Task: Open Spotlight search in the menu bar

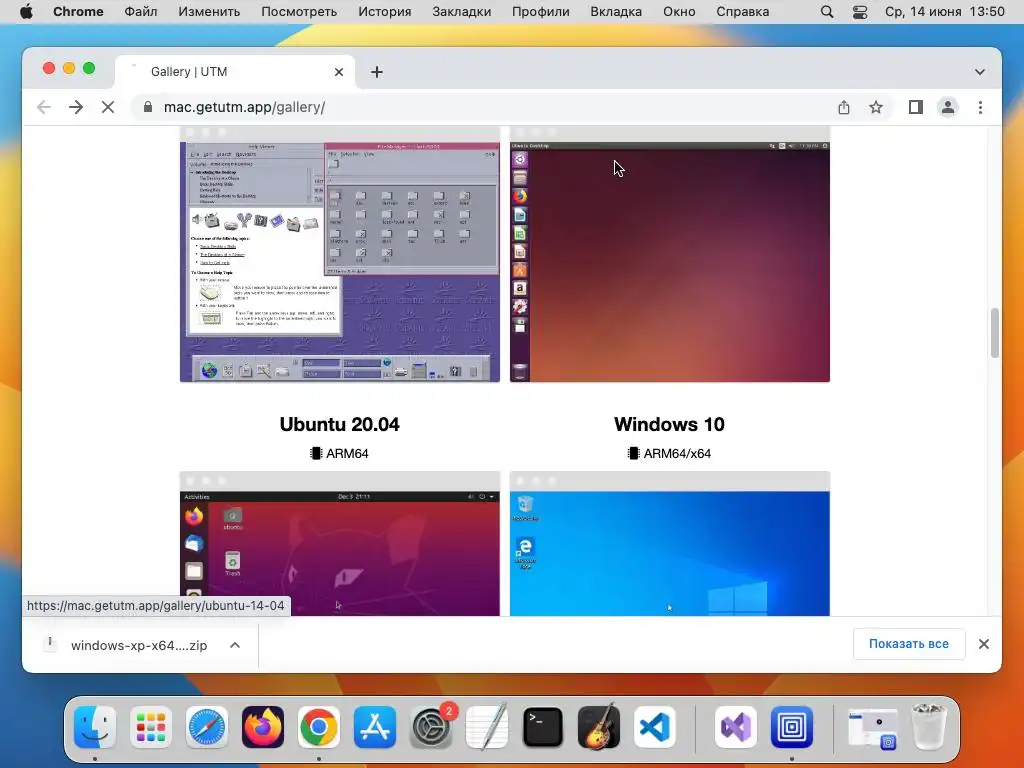Action: click(827, 12)
